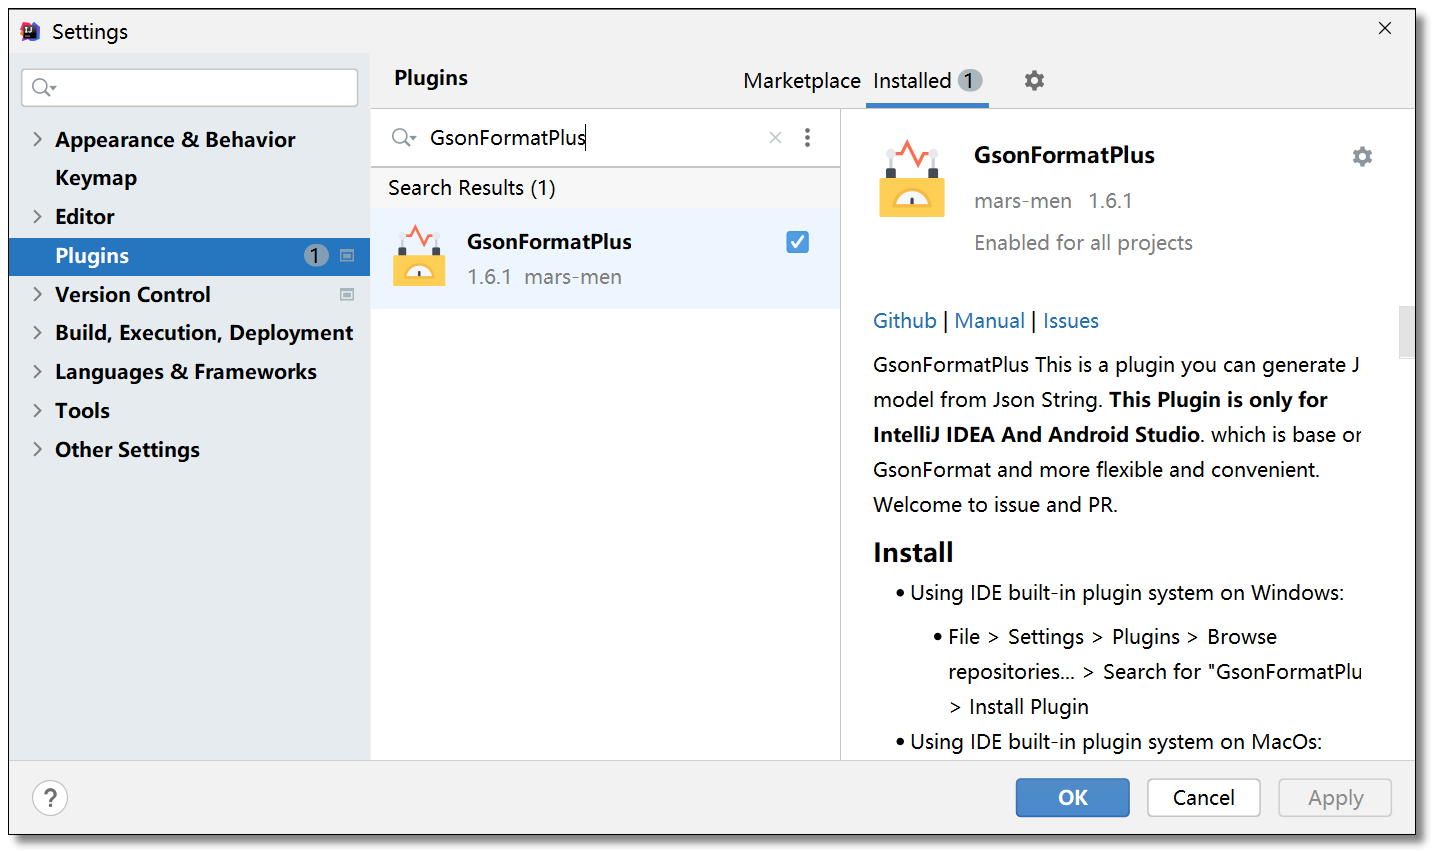Focus the settings search input field
Viewport: 1432px width, 851px height.
190,88
